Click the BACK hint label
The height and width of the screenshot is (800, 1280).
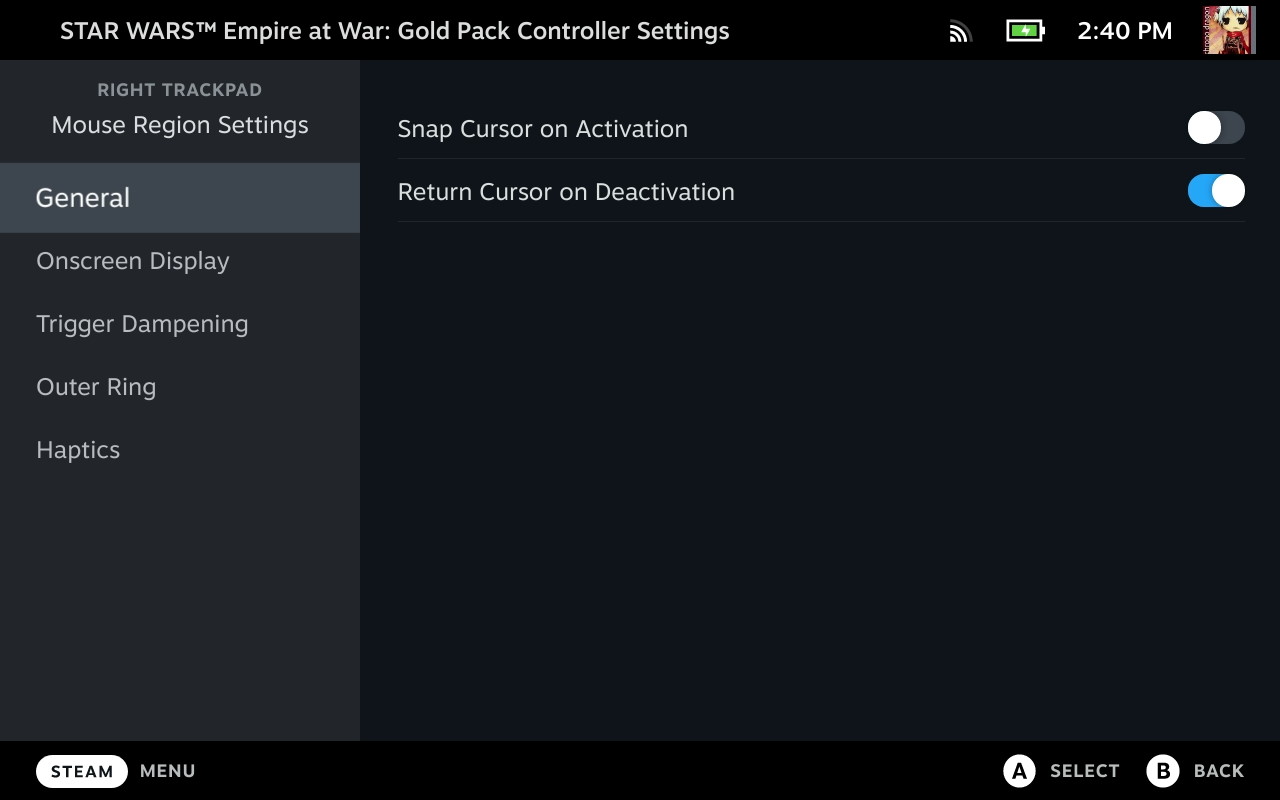[x=1218, y=771]
